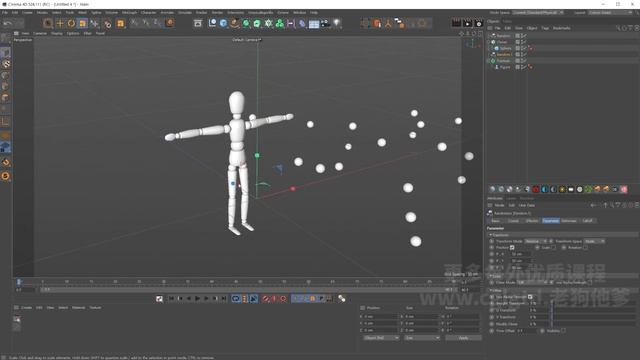Toggle enable checkmark of Cloner object

524,42
